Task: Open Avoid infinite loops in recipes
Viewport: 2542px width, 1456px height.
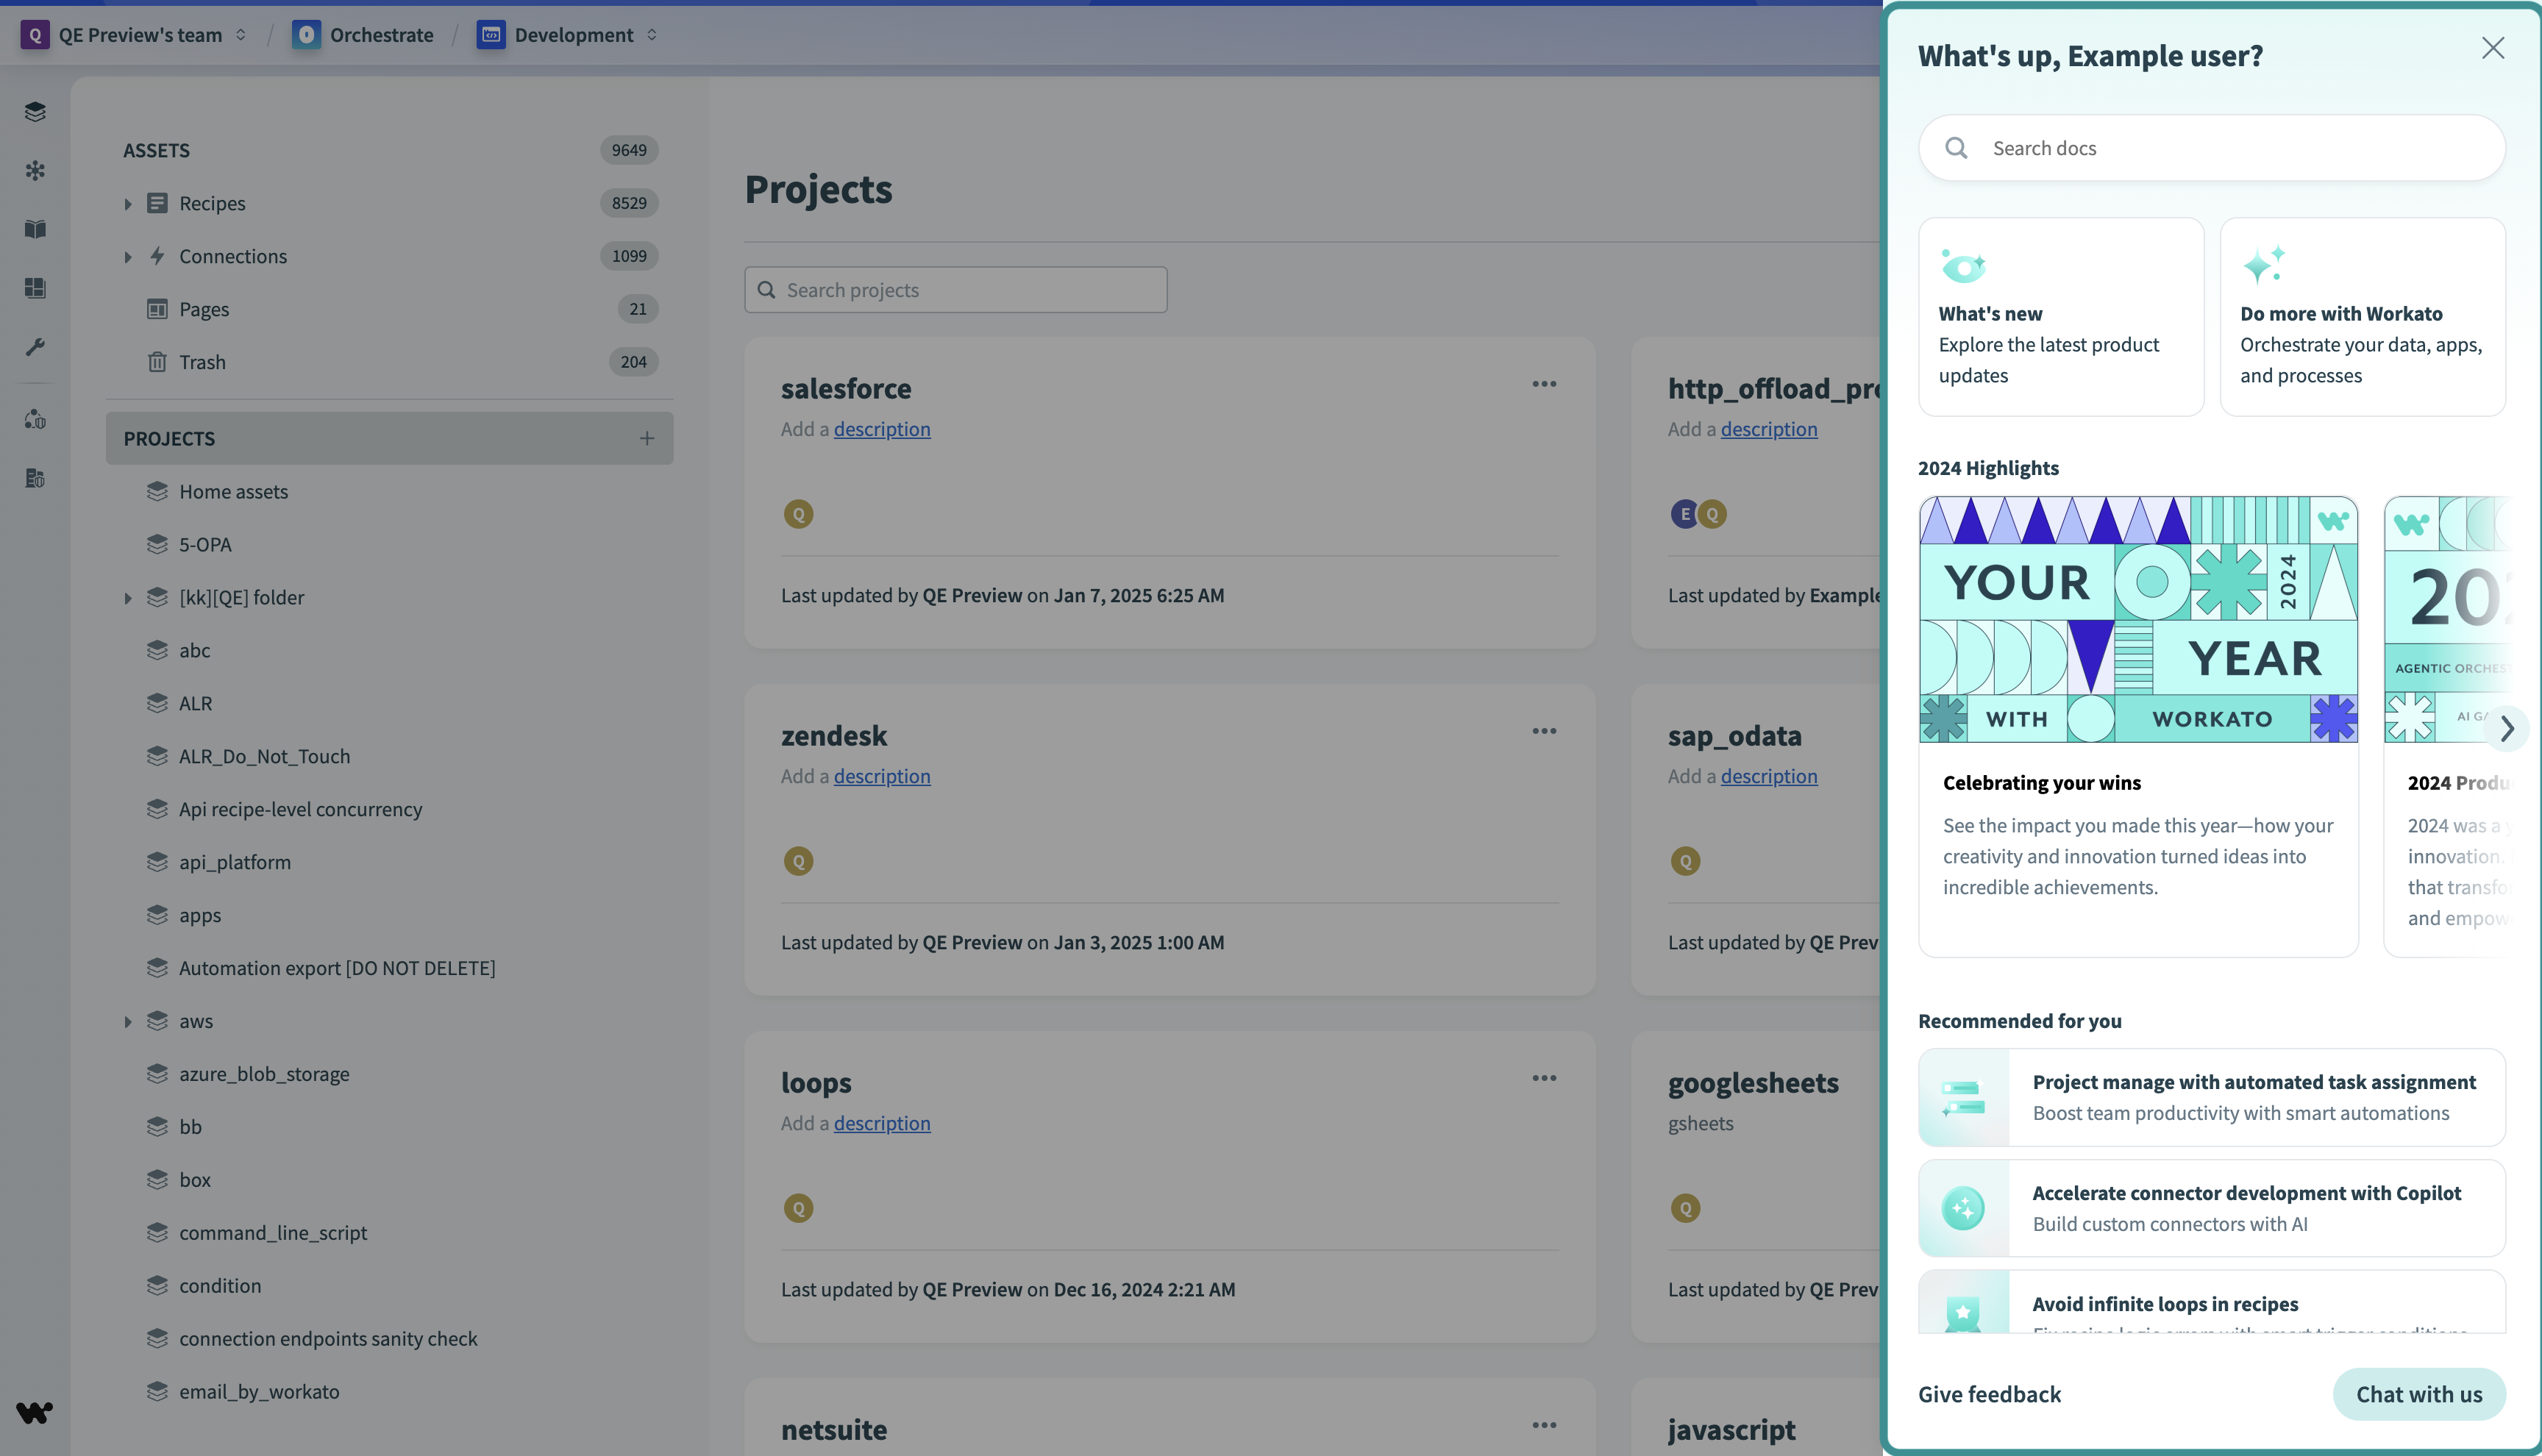Action: tap(2211, 1302)
